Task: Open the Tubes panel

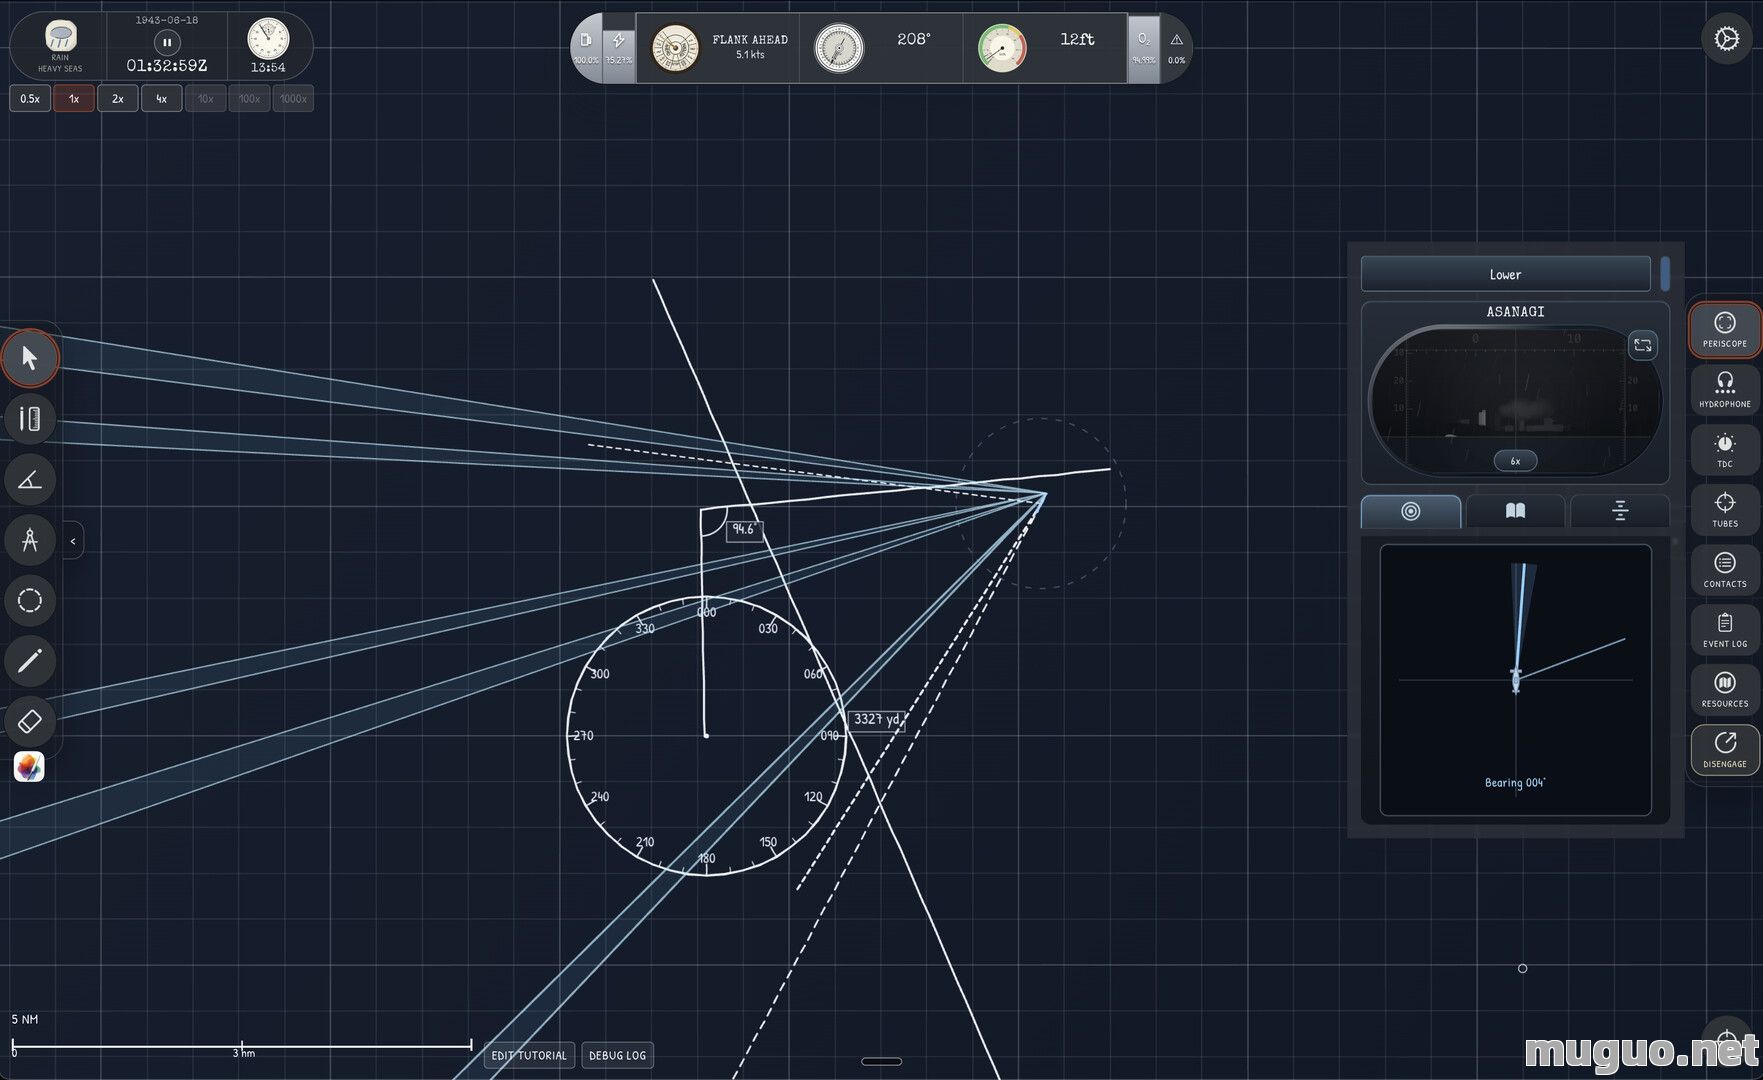Action: pos(1724,509)
